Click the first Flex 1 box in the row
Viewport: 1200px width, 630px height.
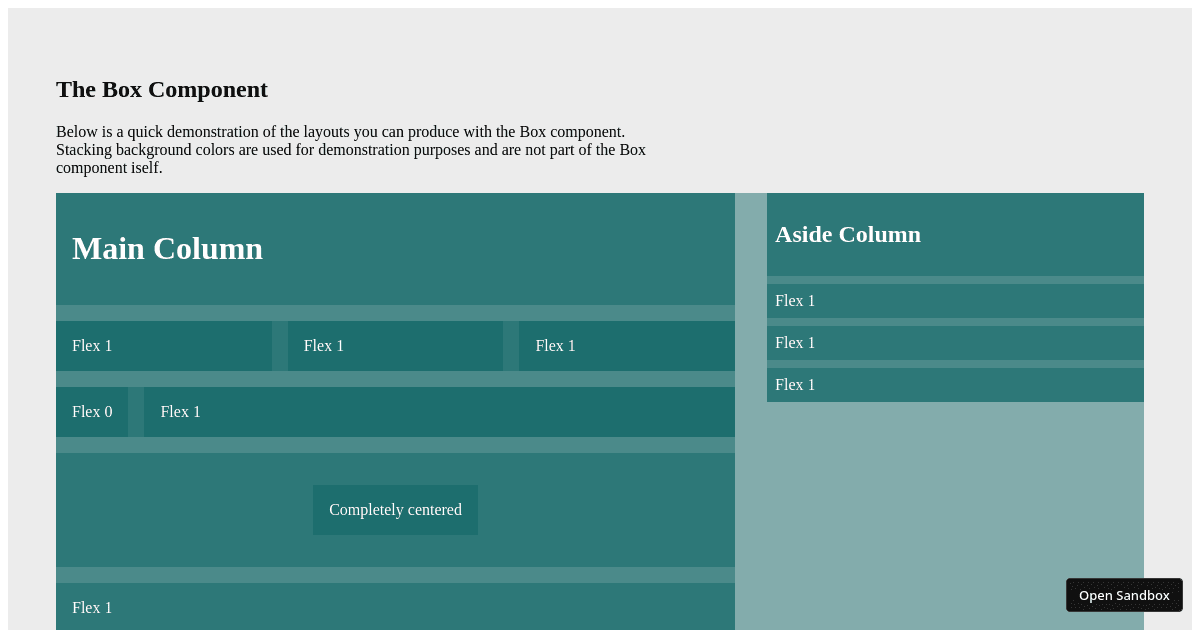[x=164, y=346]
